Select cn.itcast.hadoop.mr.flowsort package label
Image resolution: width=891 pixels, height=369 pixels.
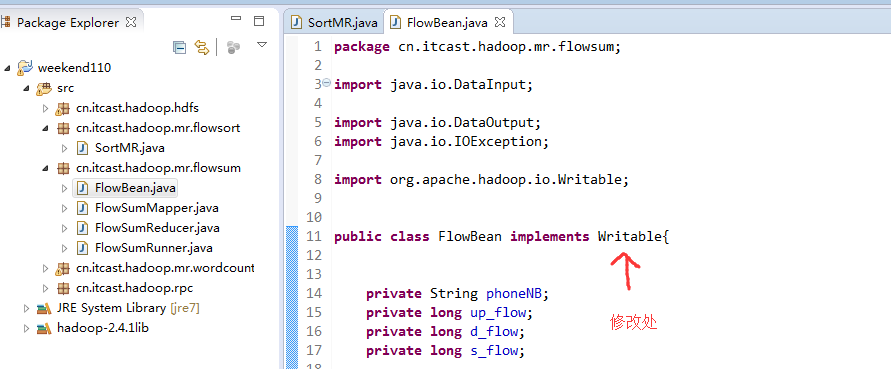(157, 128)
